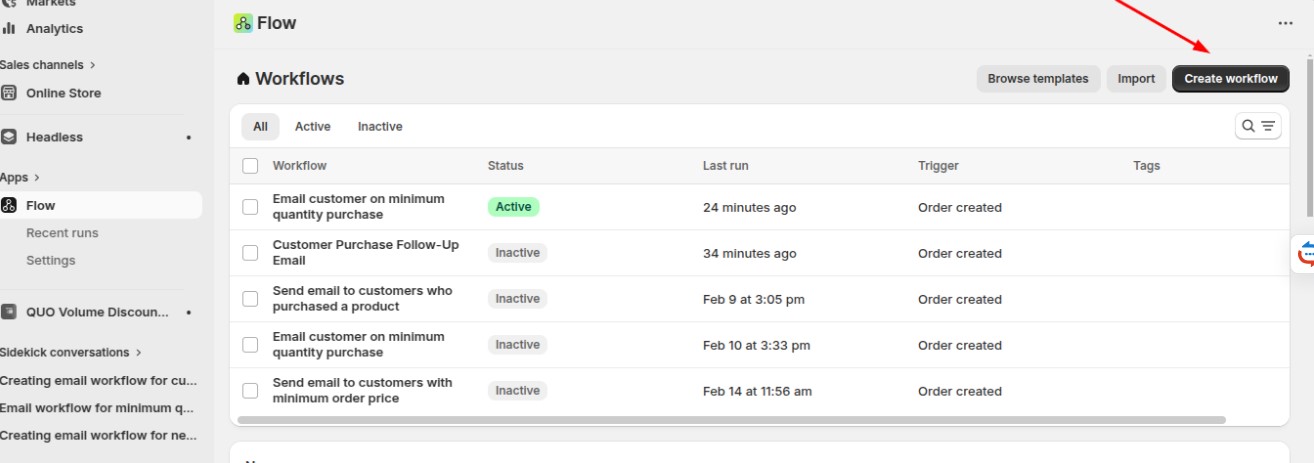Open search and filter workflows icon
Image resolution: width=1314 pixels, height=463 pixels.
coord(1258,126)
